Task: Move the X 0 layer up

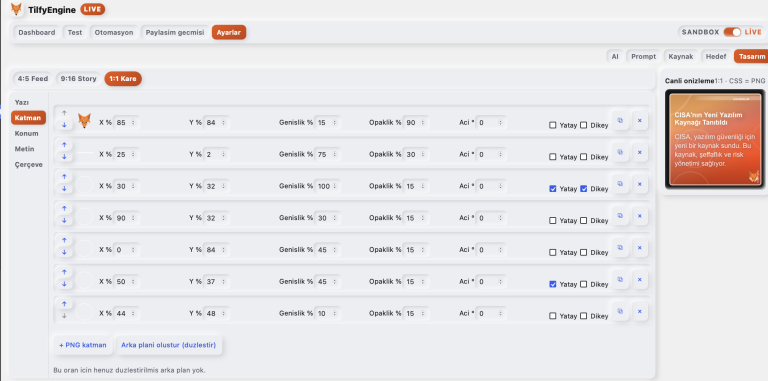Action: 64,240
